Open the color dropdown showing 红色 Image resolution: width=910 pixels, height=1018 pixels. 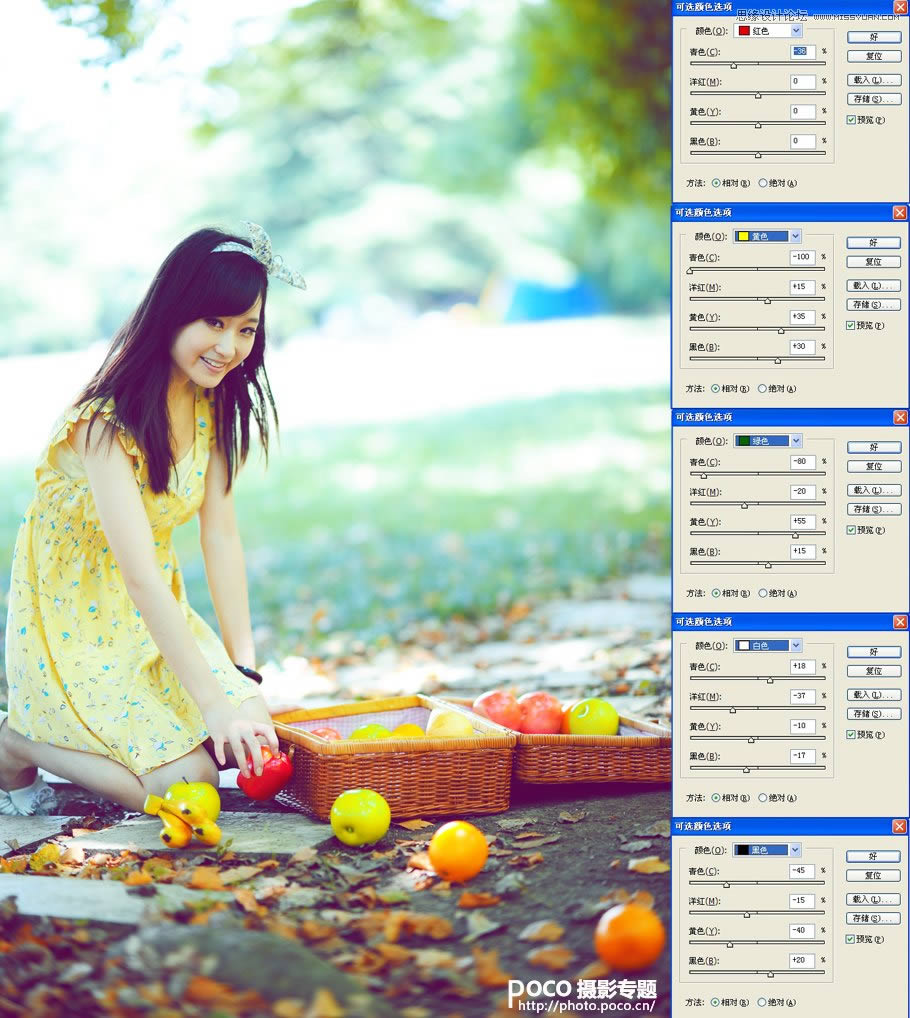point(796,31)
